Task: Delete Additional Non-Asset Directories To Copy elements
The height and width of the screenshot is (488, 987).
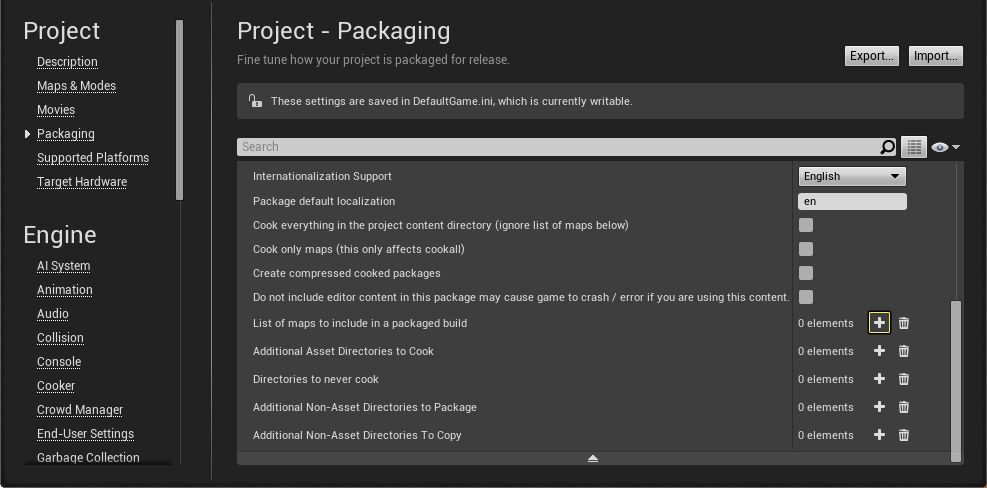Action: point(904,435)
